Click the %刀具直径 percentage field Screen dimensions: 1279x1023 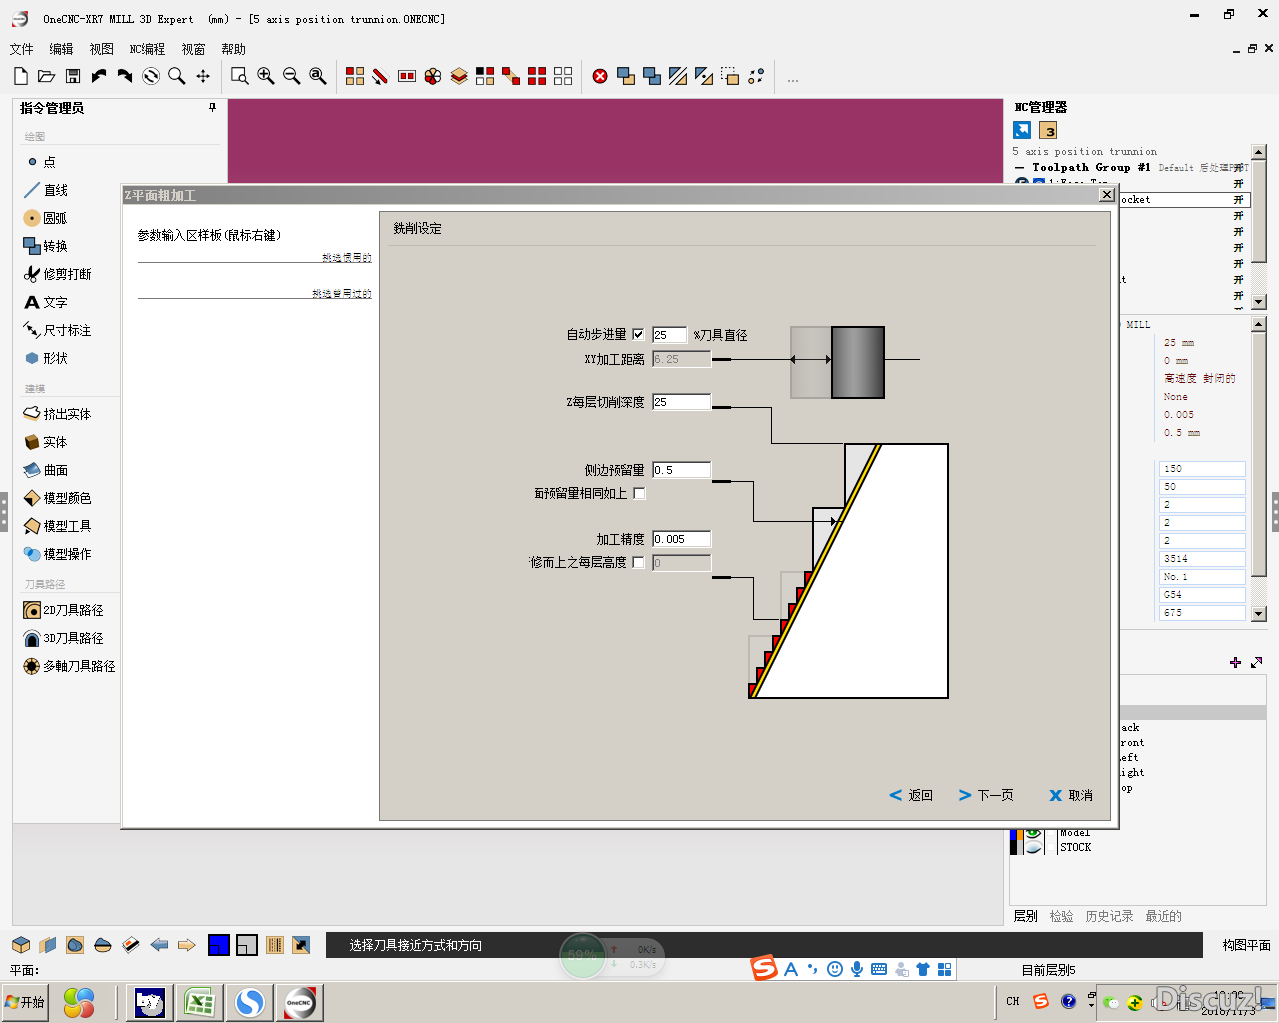point(669,335)
